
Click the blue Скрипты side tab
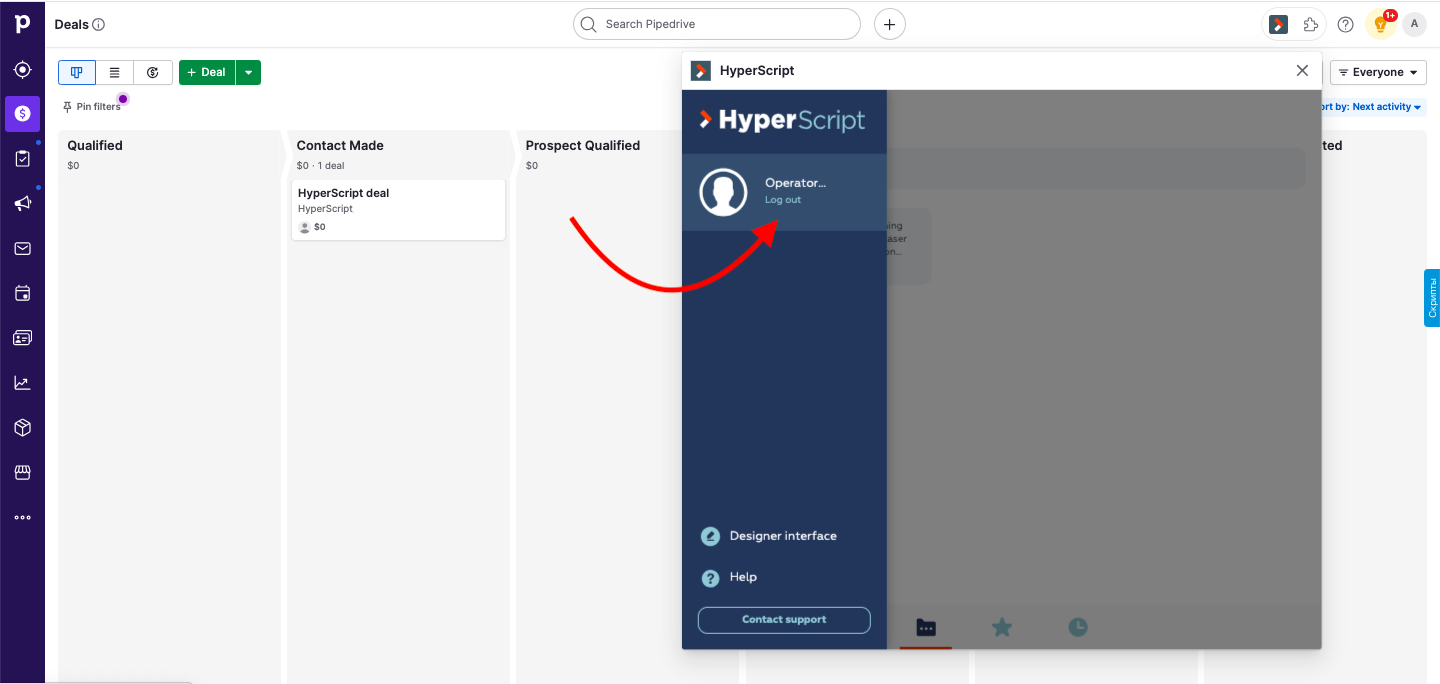(x=1432, y=298)
